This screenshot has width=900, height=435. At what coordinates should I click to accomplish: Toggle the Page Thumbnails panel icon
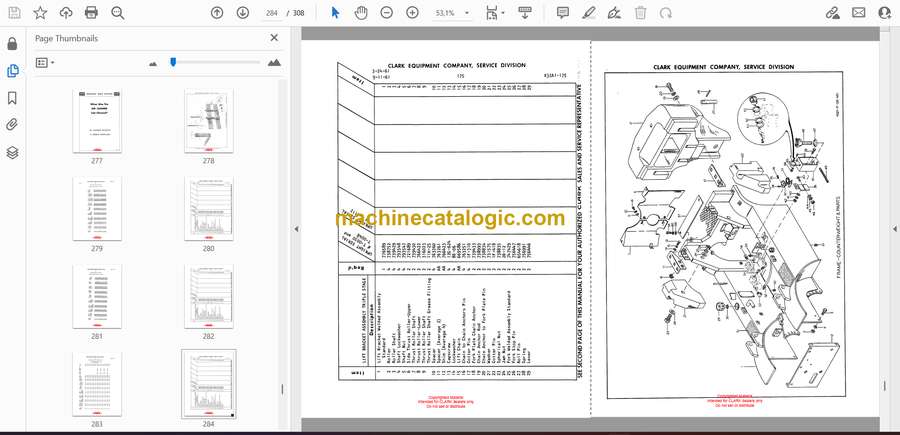[12, 71]
